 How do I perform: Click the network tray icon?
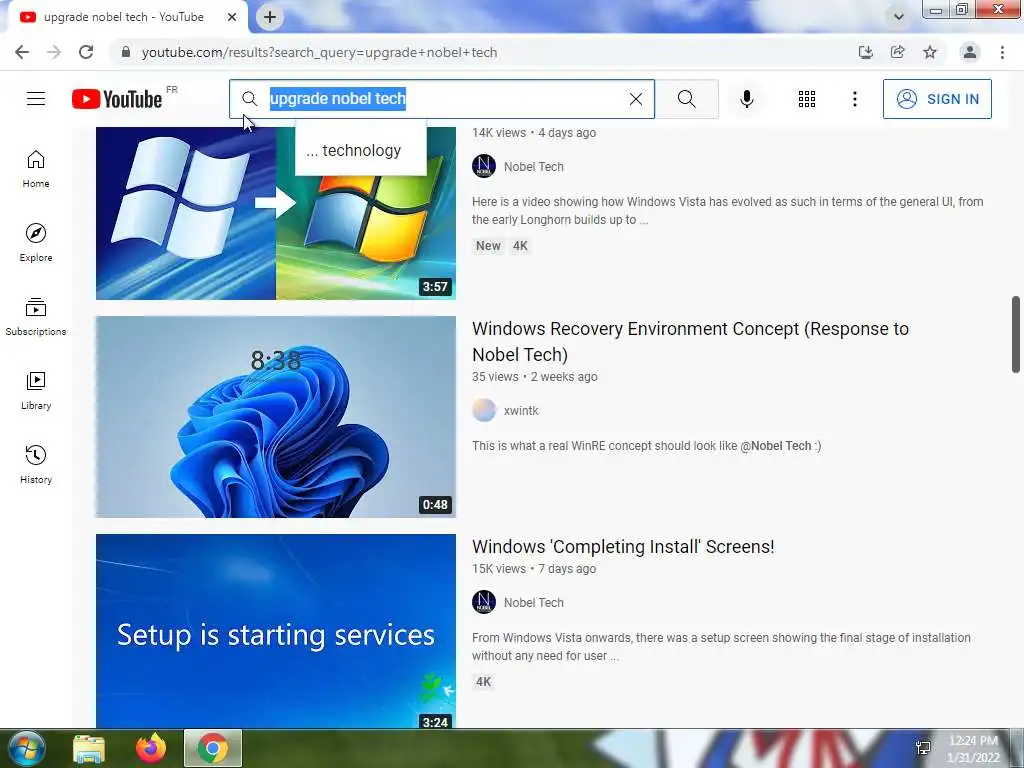[x=923, y=748]
